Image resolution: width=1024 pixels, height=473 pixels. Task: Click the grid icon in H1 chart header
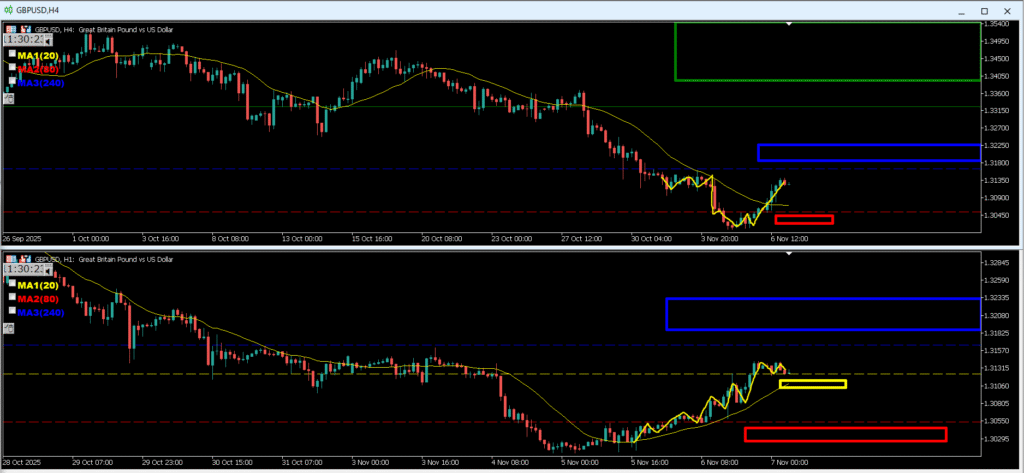coord(9,259)
